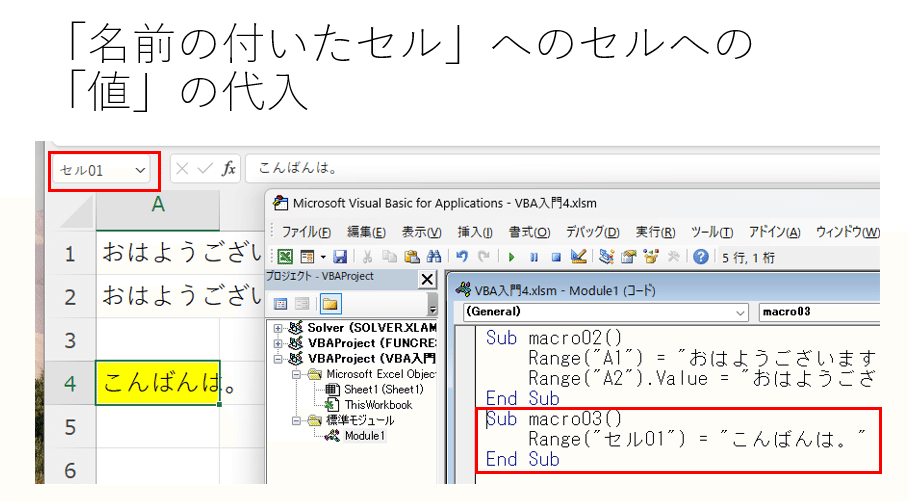Select Module1 in project tree
This screenshot has height=502, width=909.
coord(364,436)
